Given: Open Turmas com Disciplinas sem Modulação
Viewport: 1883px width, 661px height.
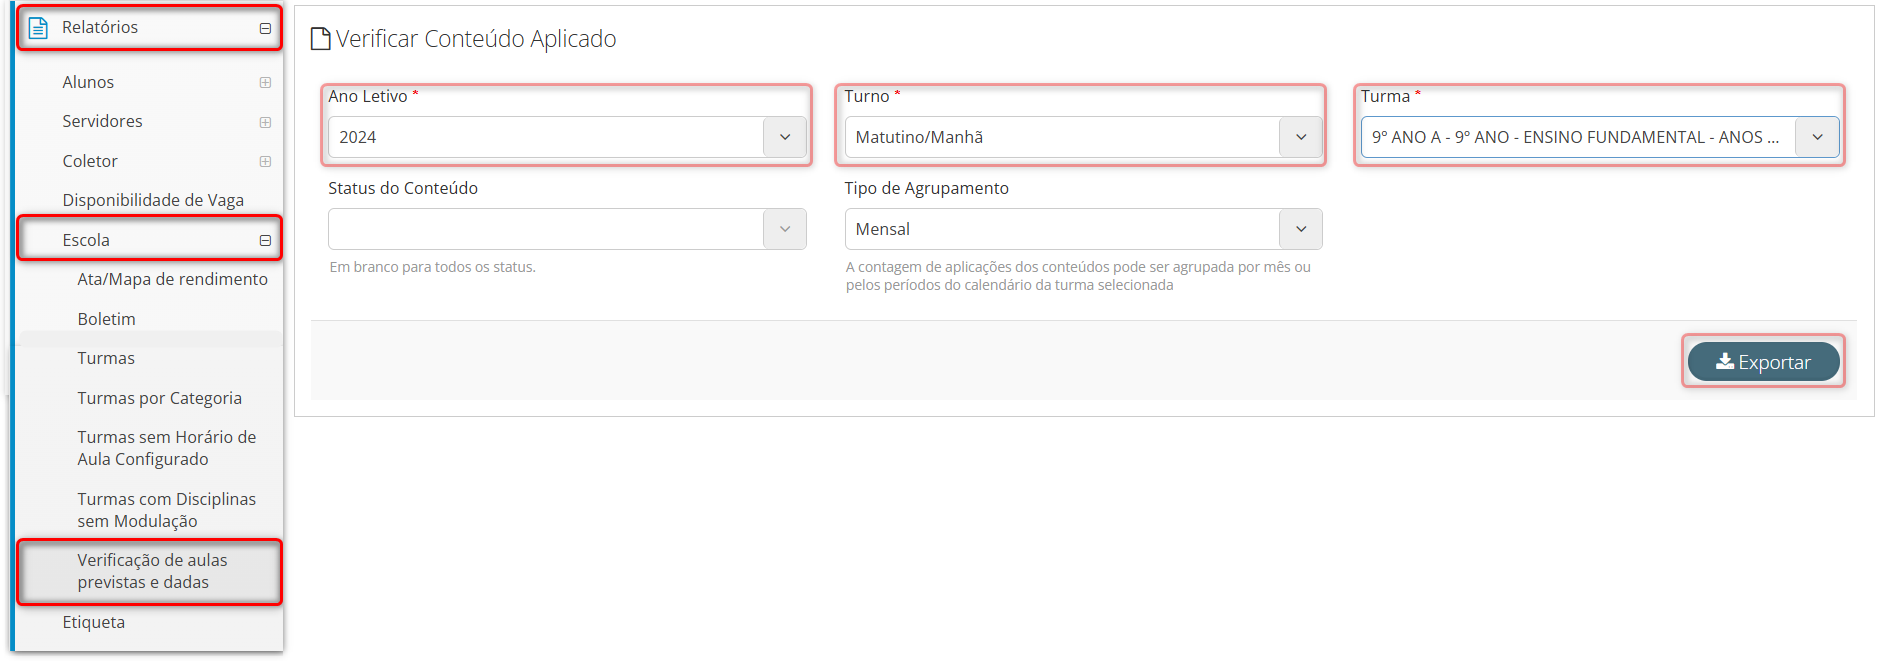Looking at the screenshot, I should (x=166, y=510).
